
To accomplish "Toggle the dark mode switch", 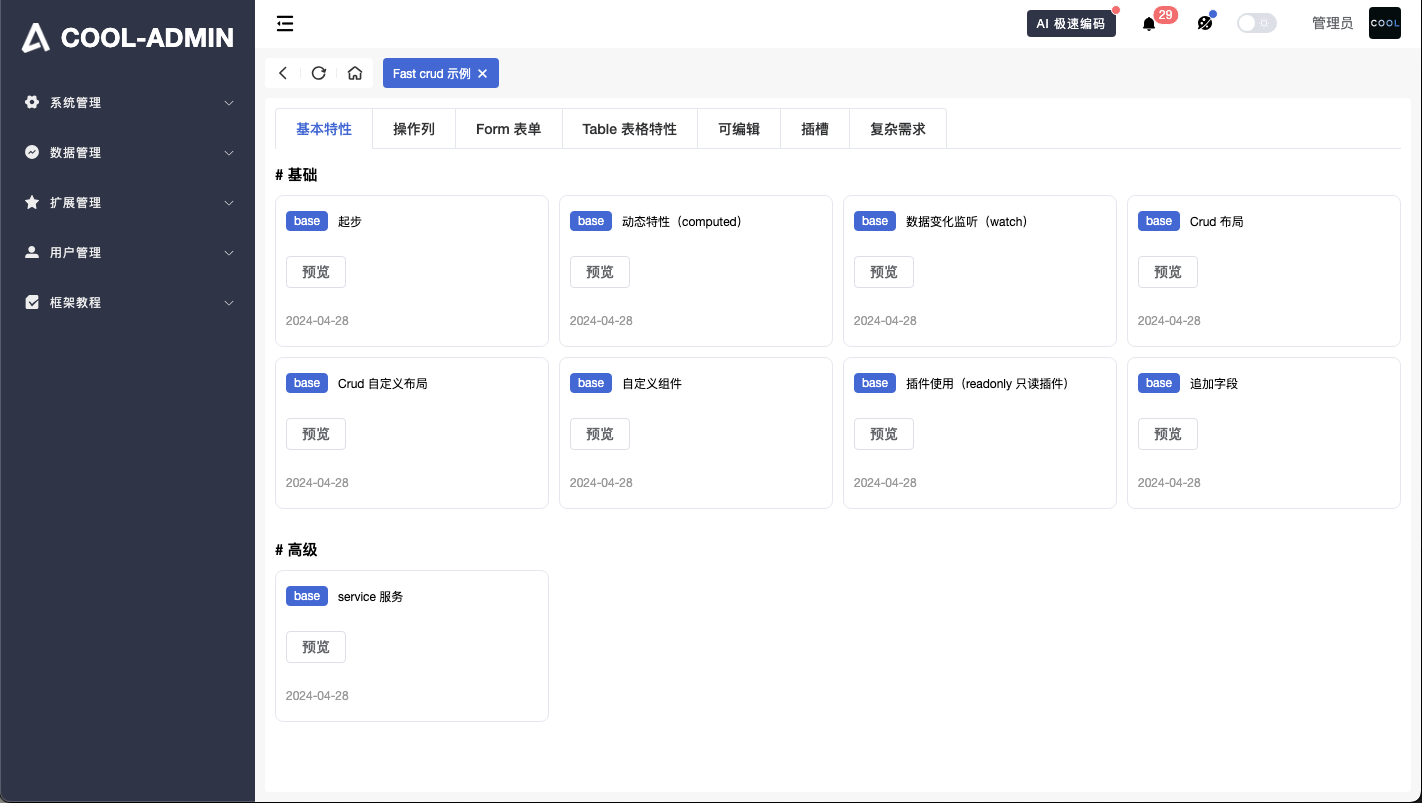I will (1256, 22).
